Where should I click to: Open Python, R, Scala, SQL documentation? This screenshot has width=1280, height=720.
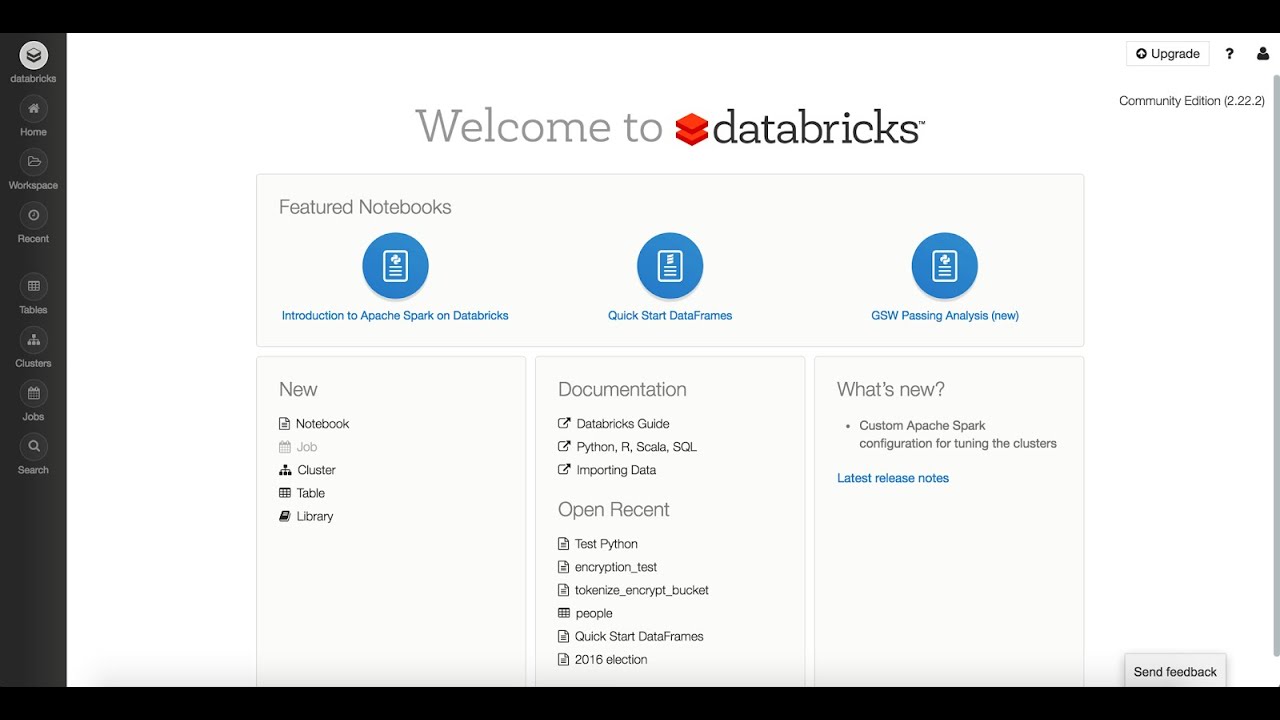click(628, 447)
